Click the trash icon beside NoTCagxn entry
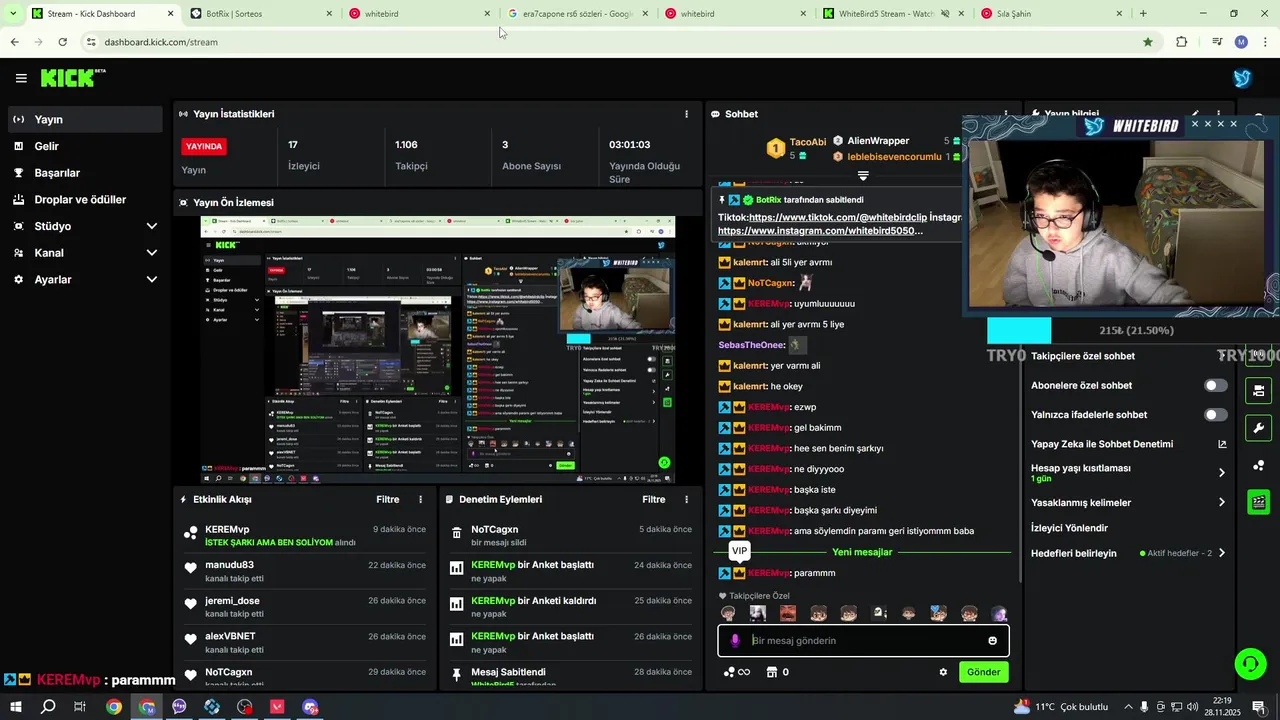1280x720 pixels. 457,533
